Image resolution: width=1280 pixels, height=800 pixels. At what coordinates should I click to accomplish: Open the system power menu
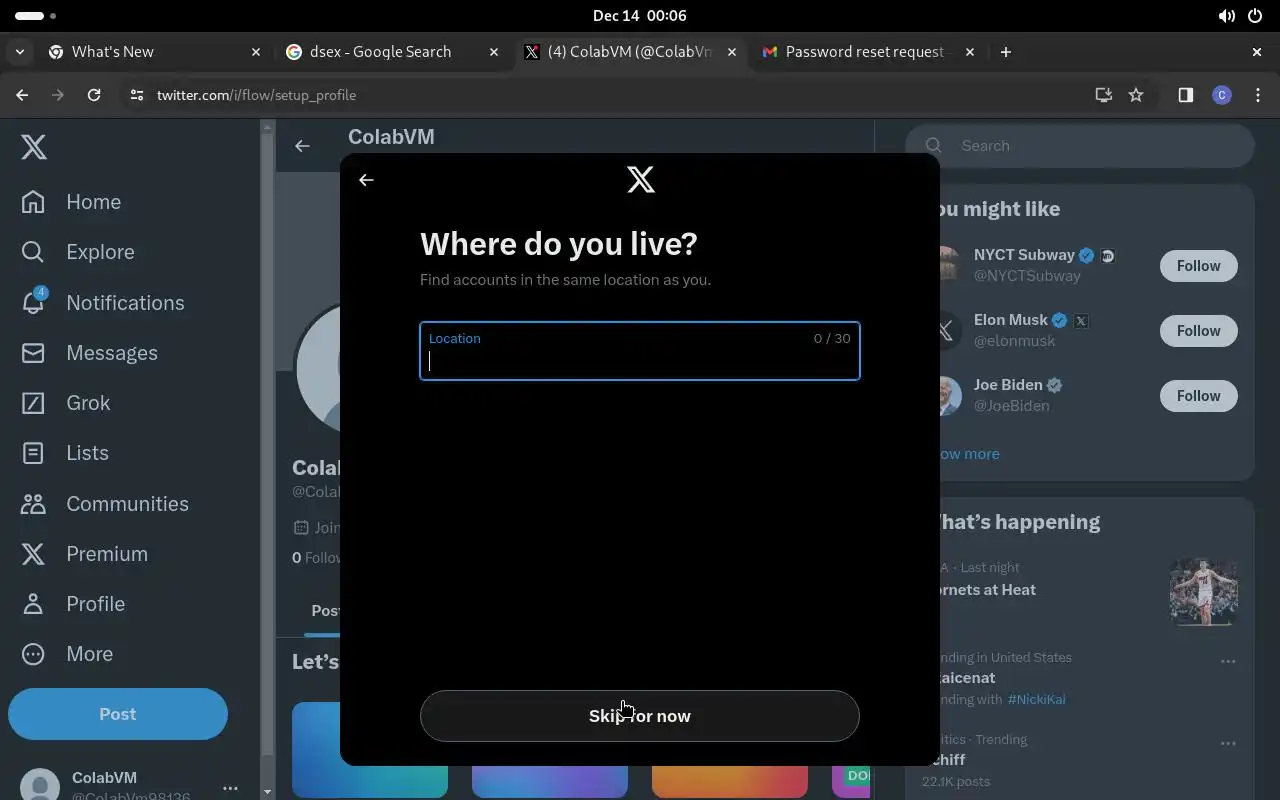1256,16
